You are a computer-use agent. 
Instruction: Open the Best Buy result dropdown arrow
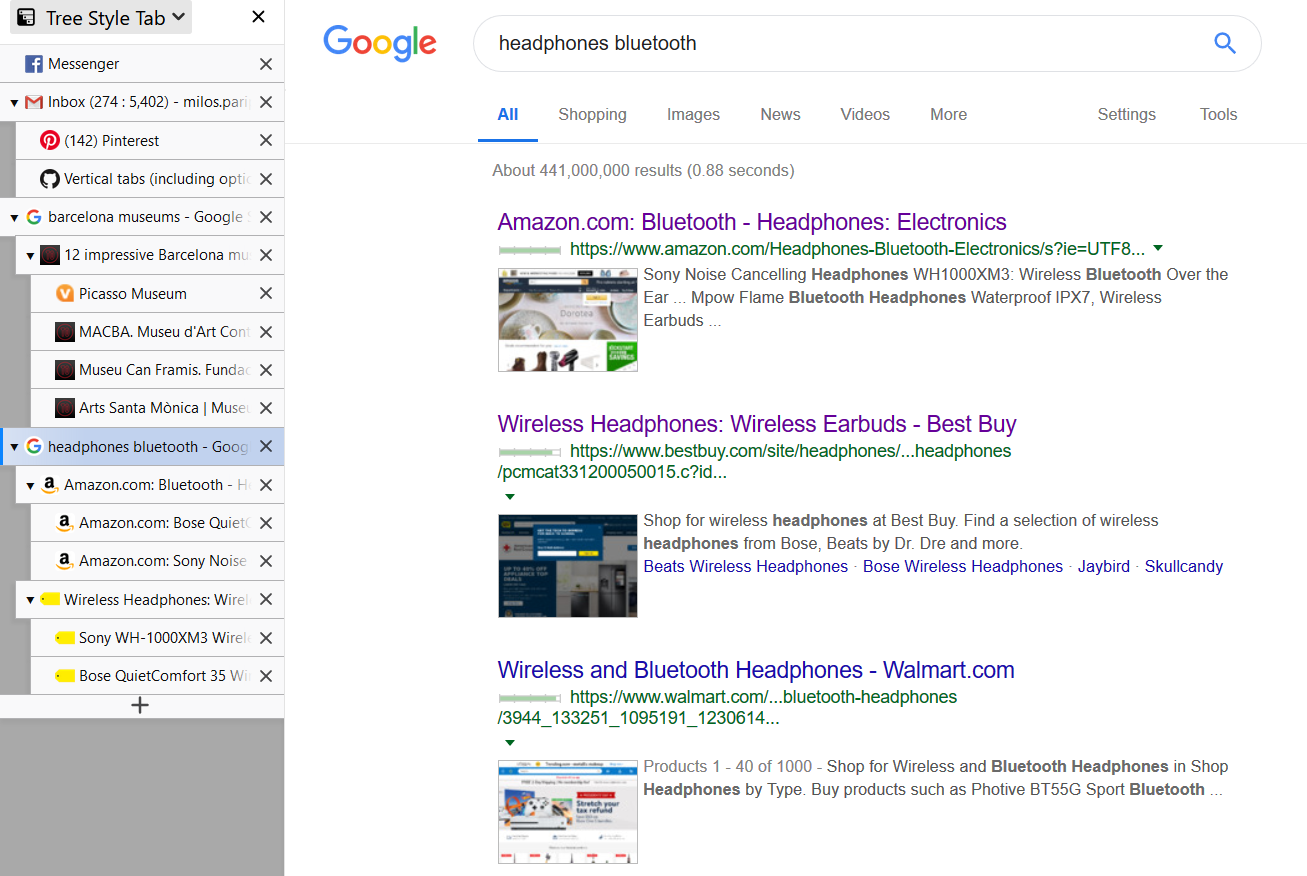click(x=510, y=496)
